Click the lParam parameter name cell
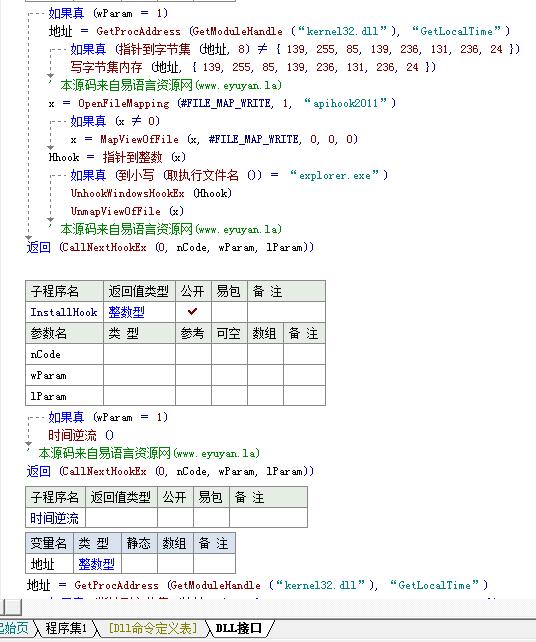Image resolution: width=536 pixels, height=642 pixels. (64, 396)
